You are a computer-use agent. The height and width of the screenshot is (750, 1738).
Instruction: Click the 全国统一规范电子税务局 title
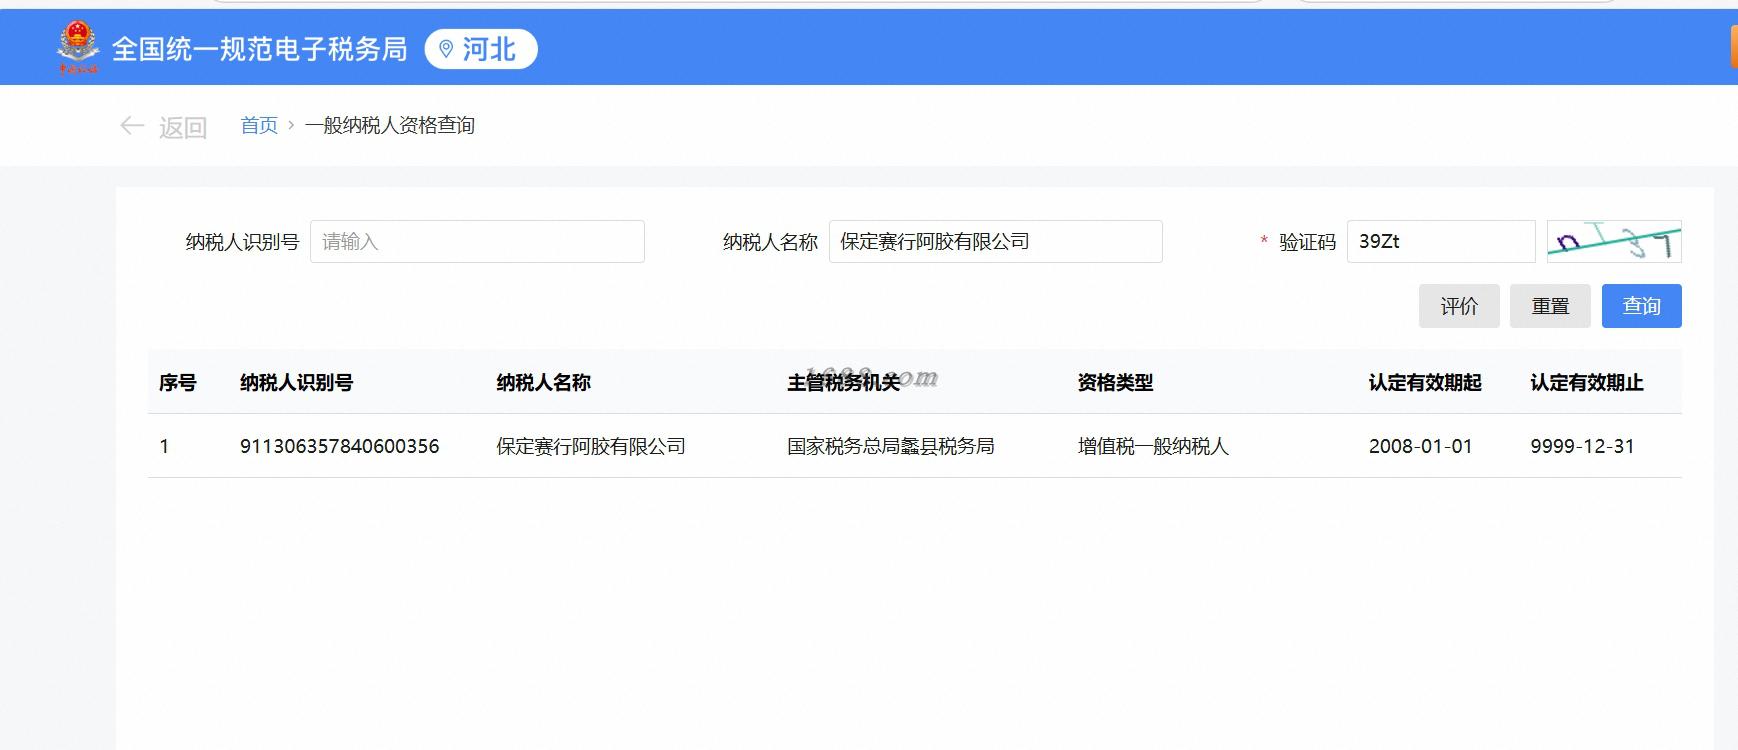click(x=260, y=49)
